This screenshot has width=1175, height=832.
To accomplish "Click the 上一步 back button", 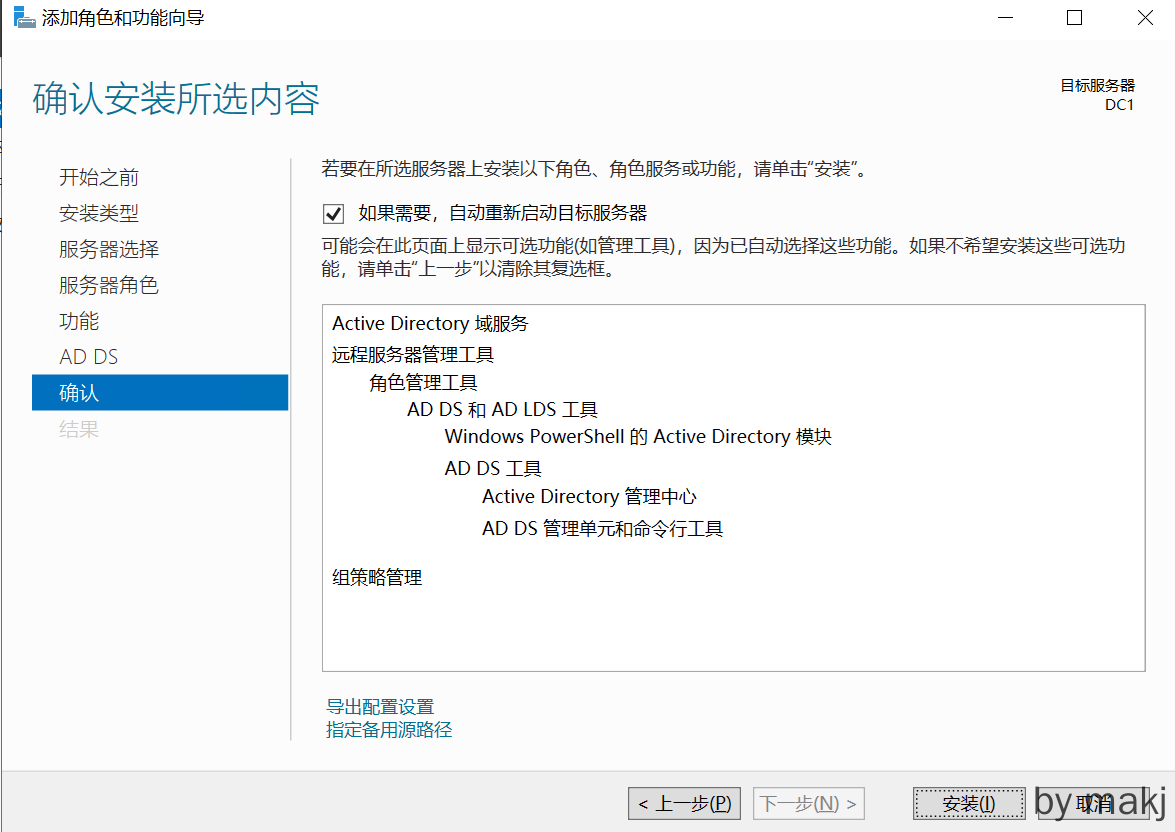I will click(x=684, y=803).
